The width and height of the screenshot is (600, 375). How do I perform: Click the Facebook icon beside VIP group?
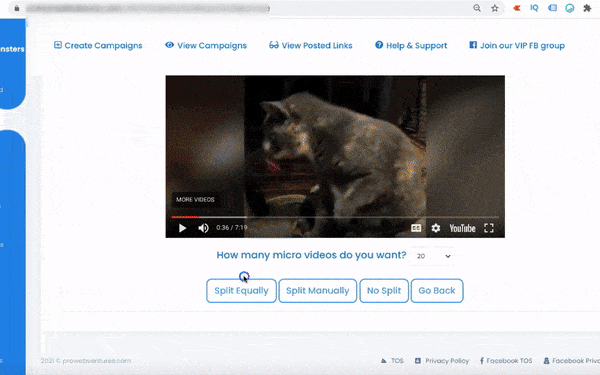(473, 45)
